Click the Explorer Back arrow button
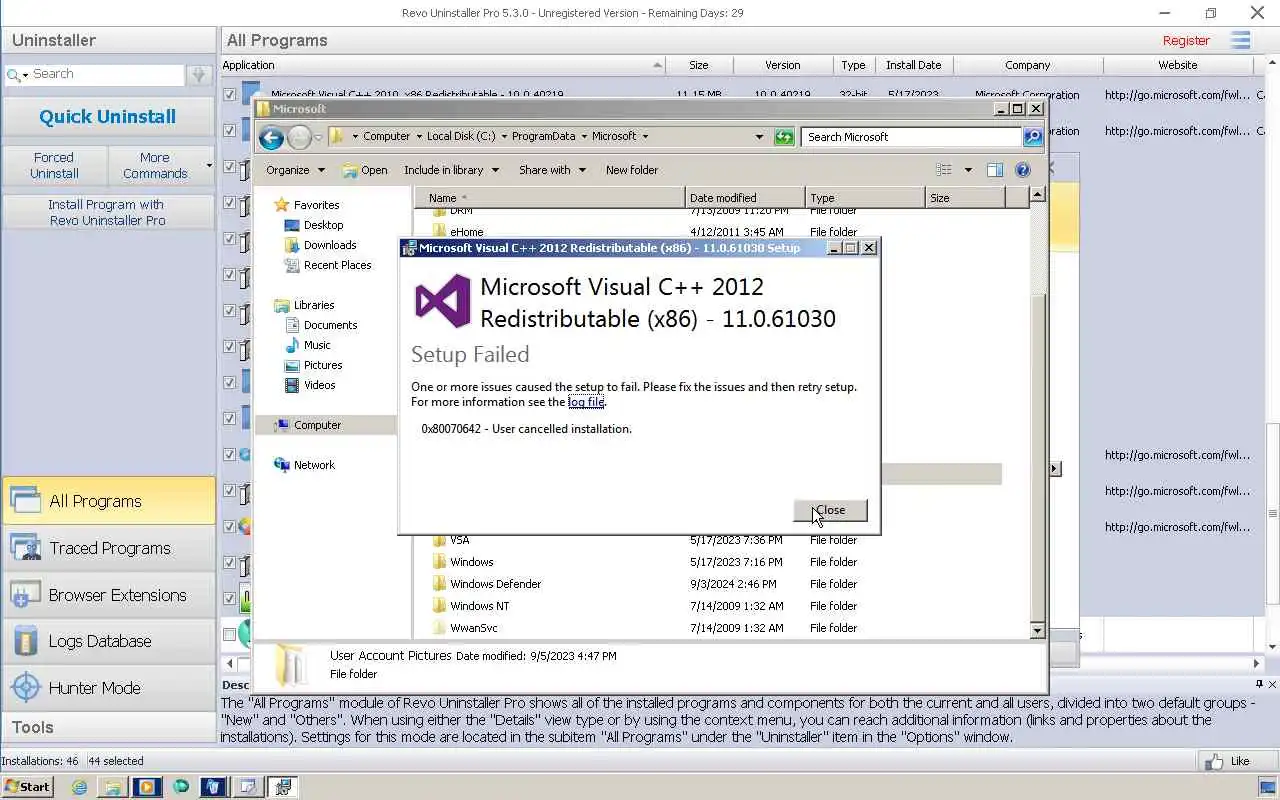This screenshot has height=800, width=1280. pos(270,137)
